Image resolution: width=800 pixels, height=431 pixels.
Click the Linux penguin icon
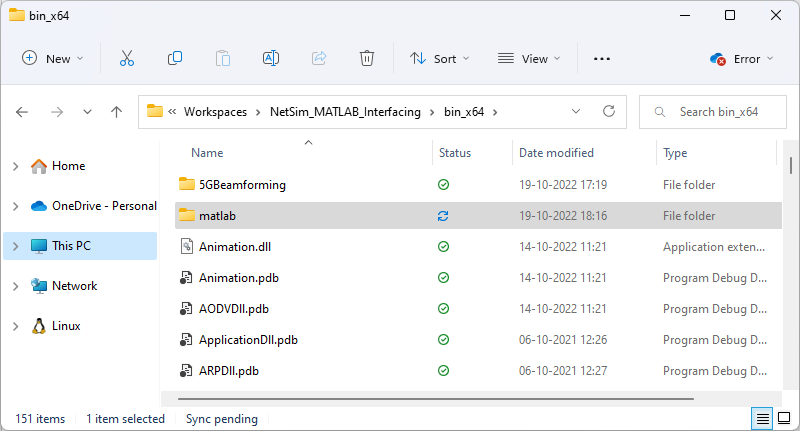point(39,326)
